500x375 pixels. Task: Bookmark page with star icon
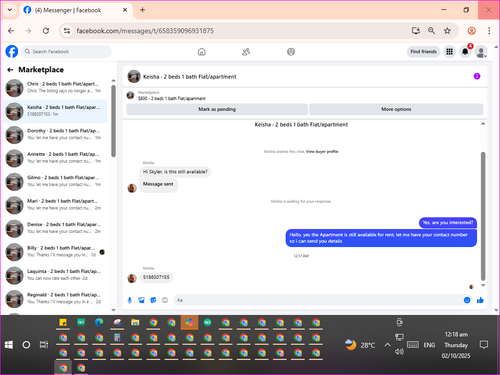pos(447,31)
